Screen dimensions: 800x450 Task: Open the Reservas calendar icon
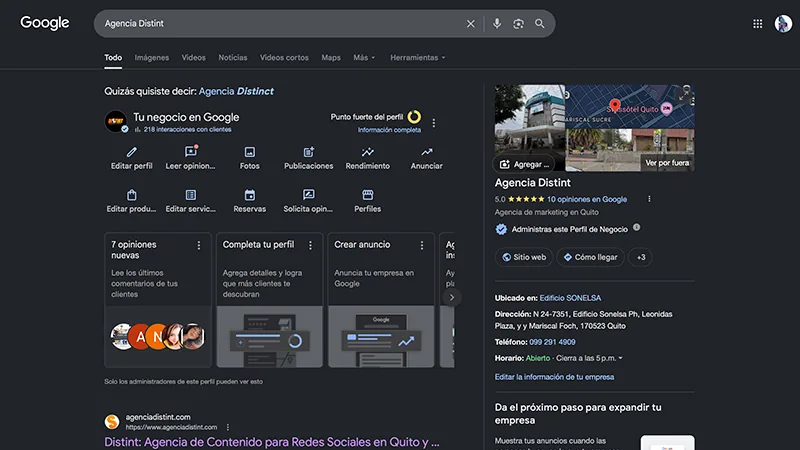pyautogui.click(x=249, y=195)
